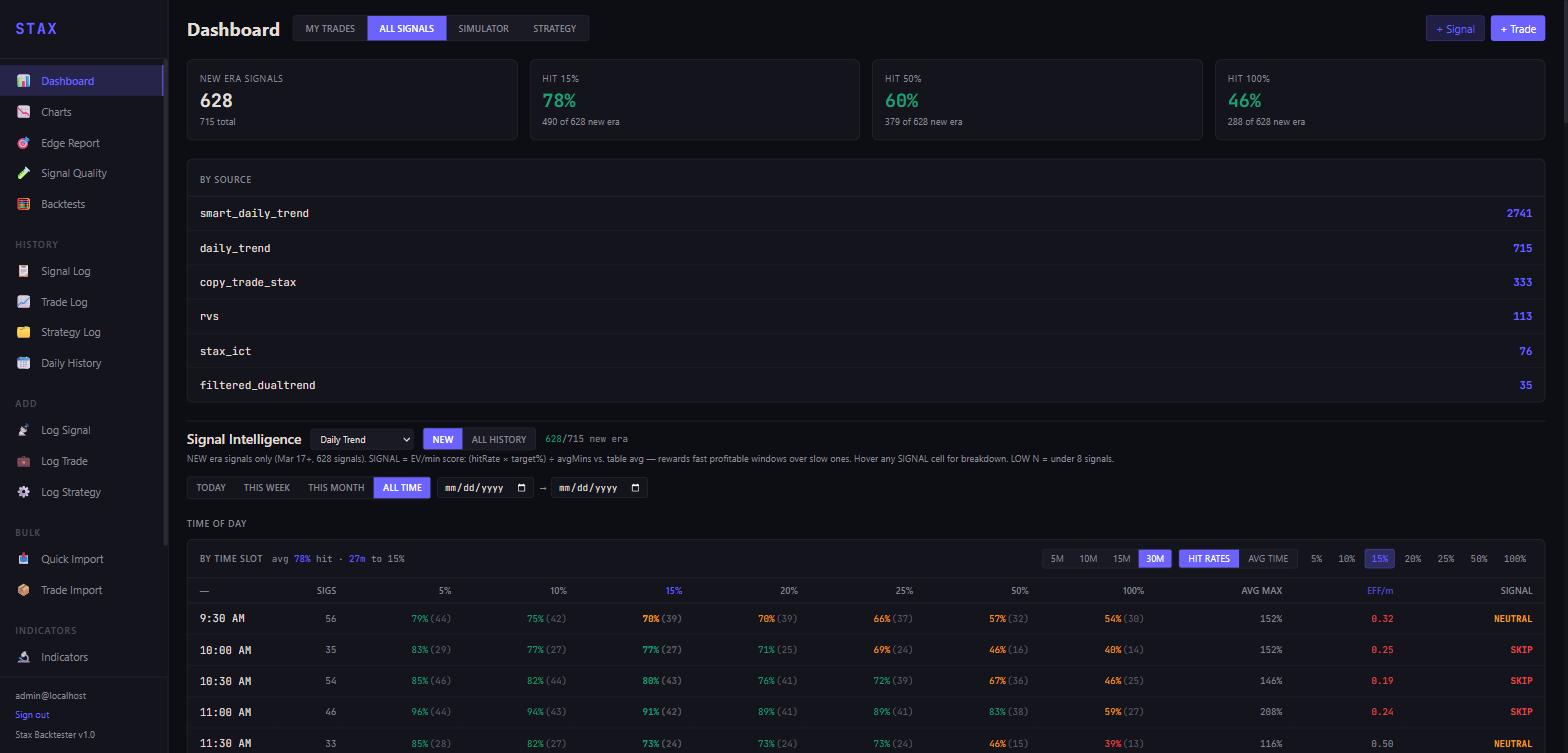The image size is (1568, 753).
Task: Click the filtered_dualtrend source row
Action: pyautogui.click(x=866, y=385)
